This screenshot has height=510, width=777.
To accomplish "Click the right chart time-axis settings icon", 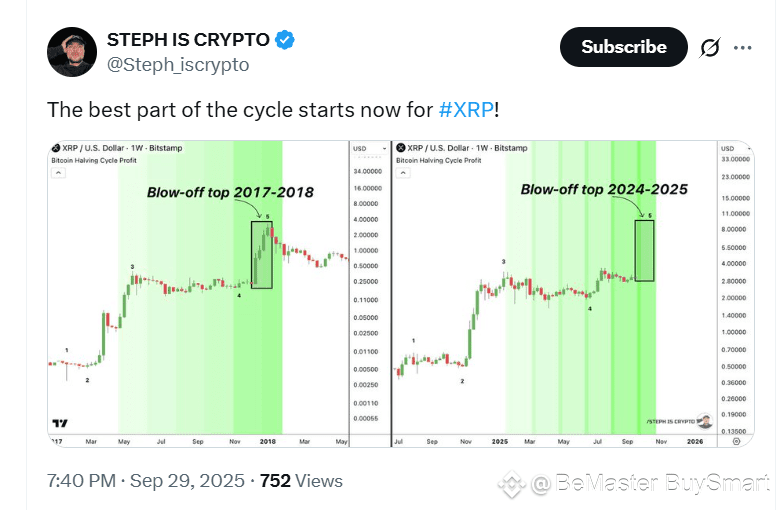I will pyautogui.click(x=736, y=441).
